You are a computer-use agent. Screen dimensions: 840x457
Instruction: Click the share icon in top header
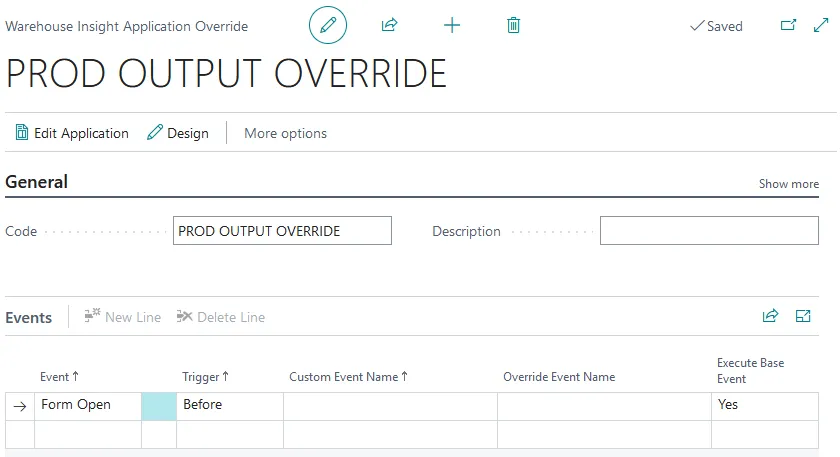pos(390,26)
